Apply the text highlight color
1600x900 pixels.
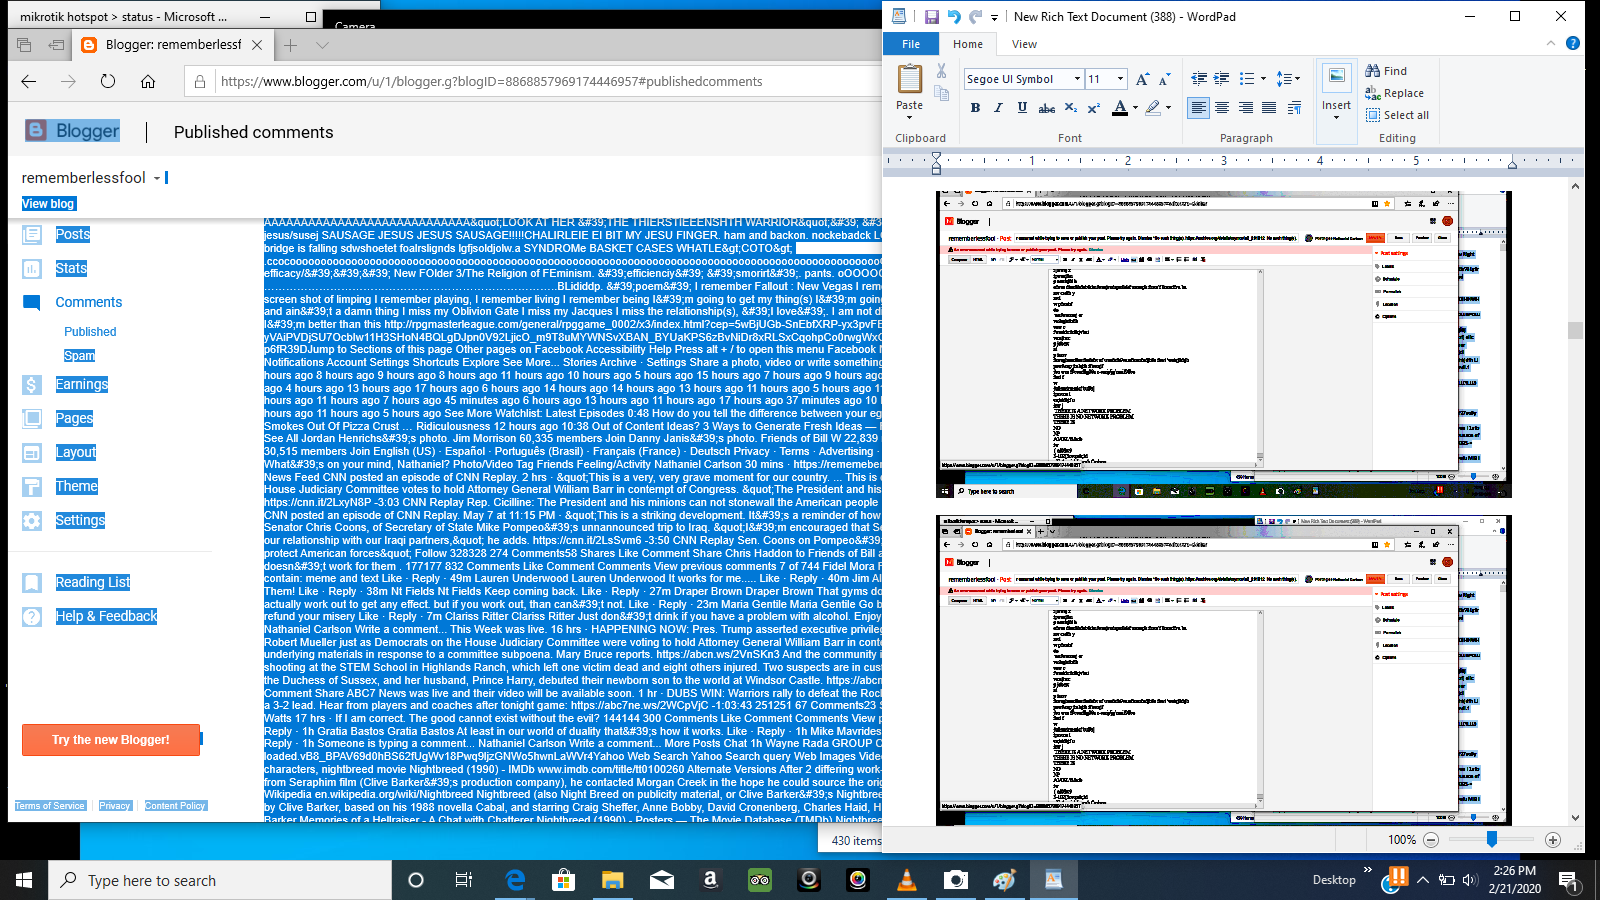1152,108
